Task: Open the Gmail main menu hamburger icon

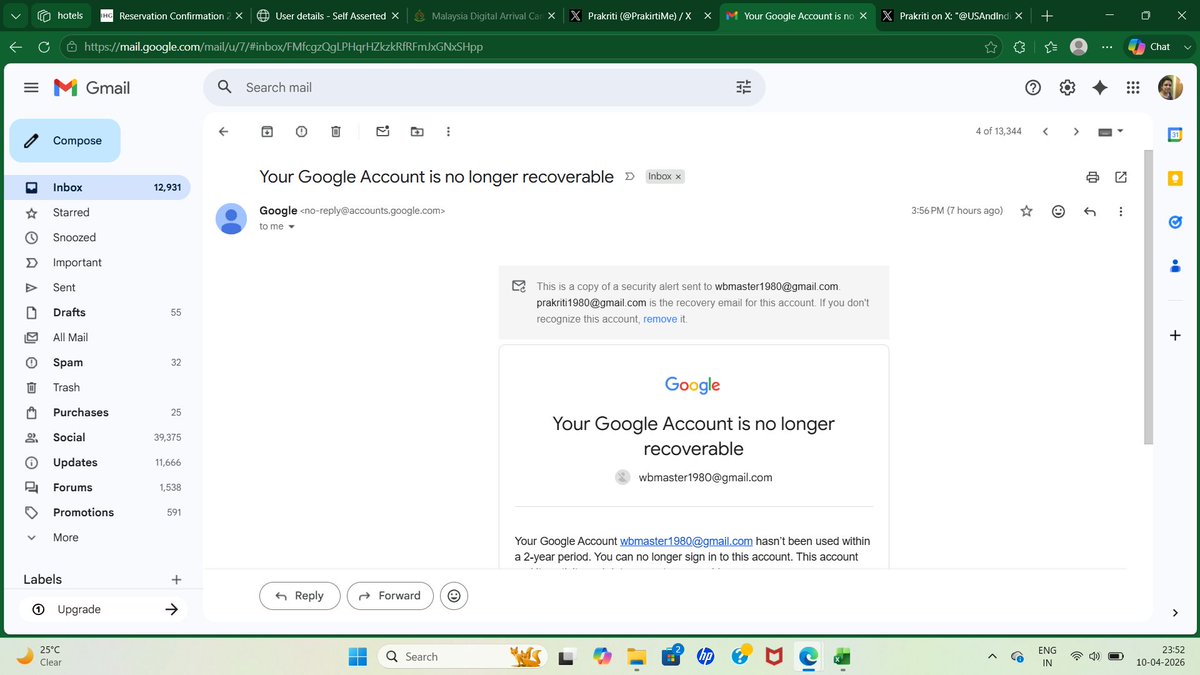Action: click(31, 88)
